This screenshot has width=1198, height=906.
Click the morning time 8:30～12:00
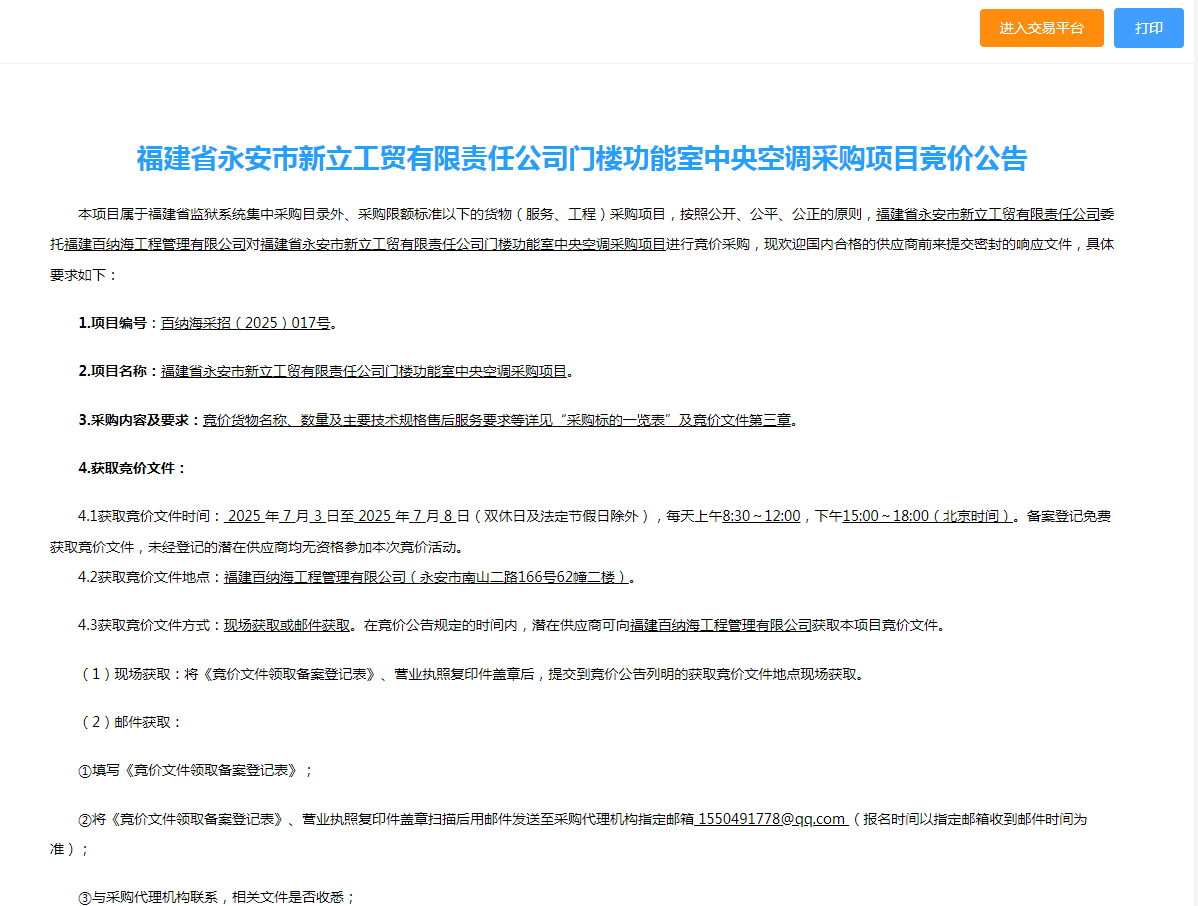[761, 516]
